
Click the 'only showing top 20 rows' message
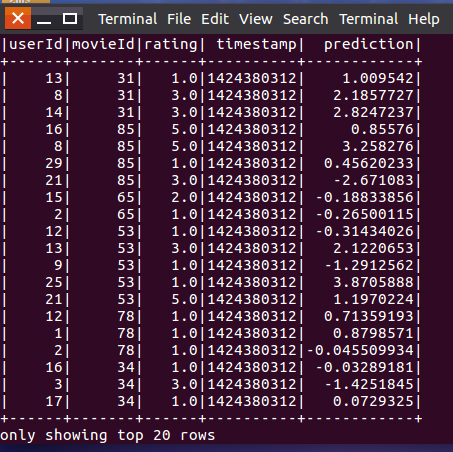click(108, 436)
